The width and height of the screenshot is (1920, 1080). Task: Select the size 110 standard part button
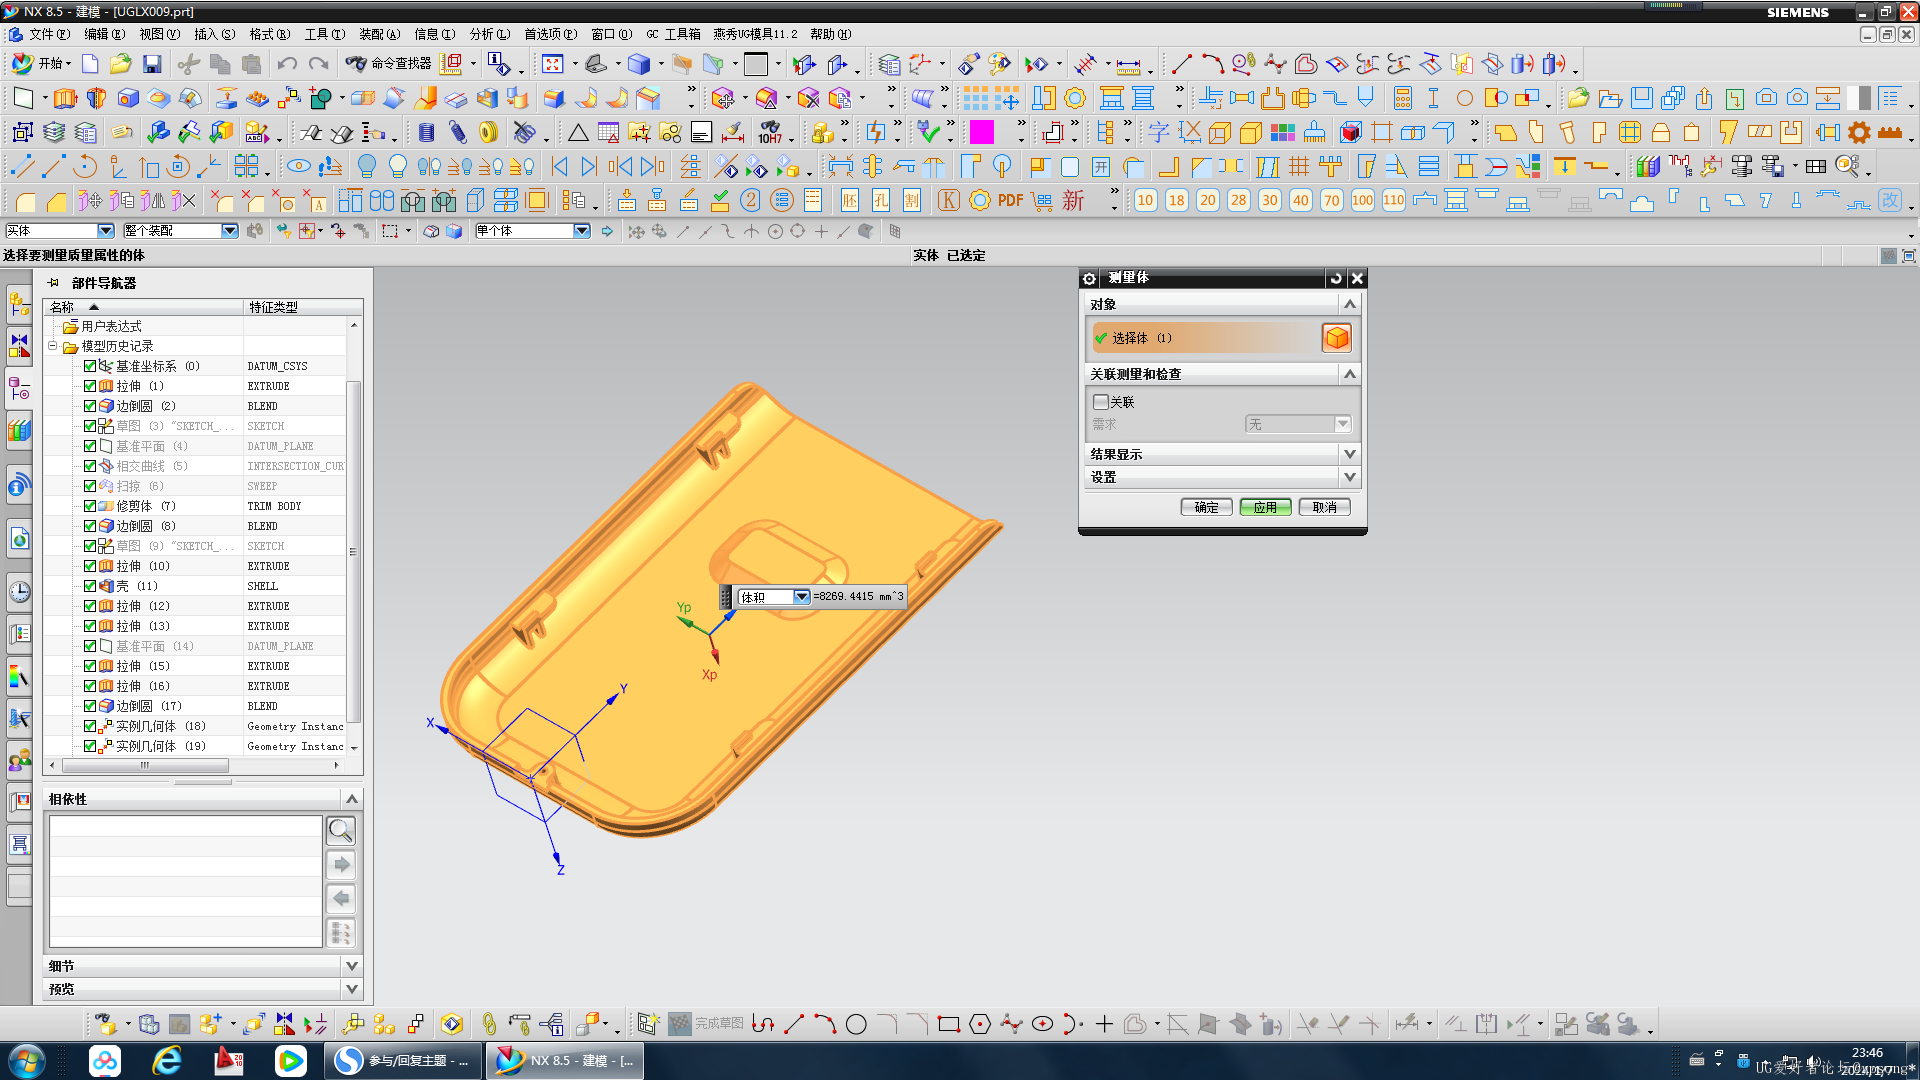(1394, 200)
